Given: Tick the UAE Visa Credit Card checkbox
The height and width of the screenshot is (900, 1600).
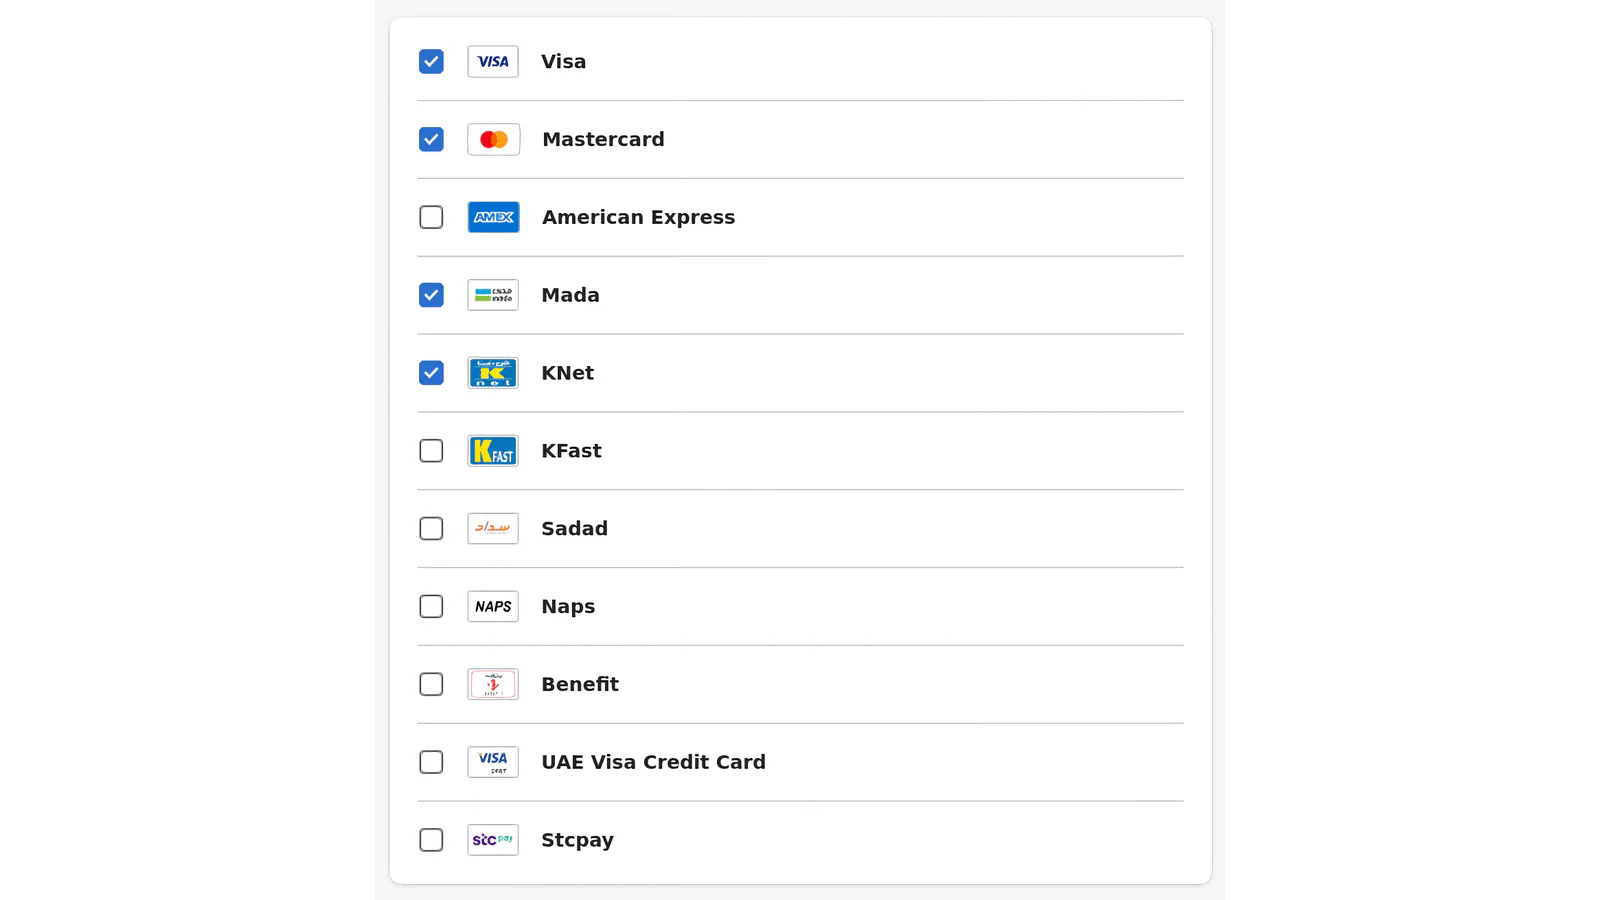Looking at the screenshot, I should pos(431,762).
